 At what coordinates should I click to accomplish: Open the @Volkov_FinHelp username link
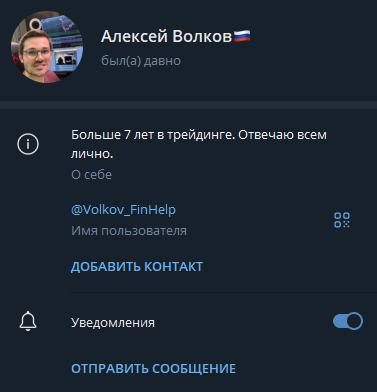coord(123,210)
